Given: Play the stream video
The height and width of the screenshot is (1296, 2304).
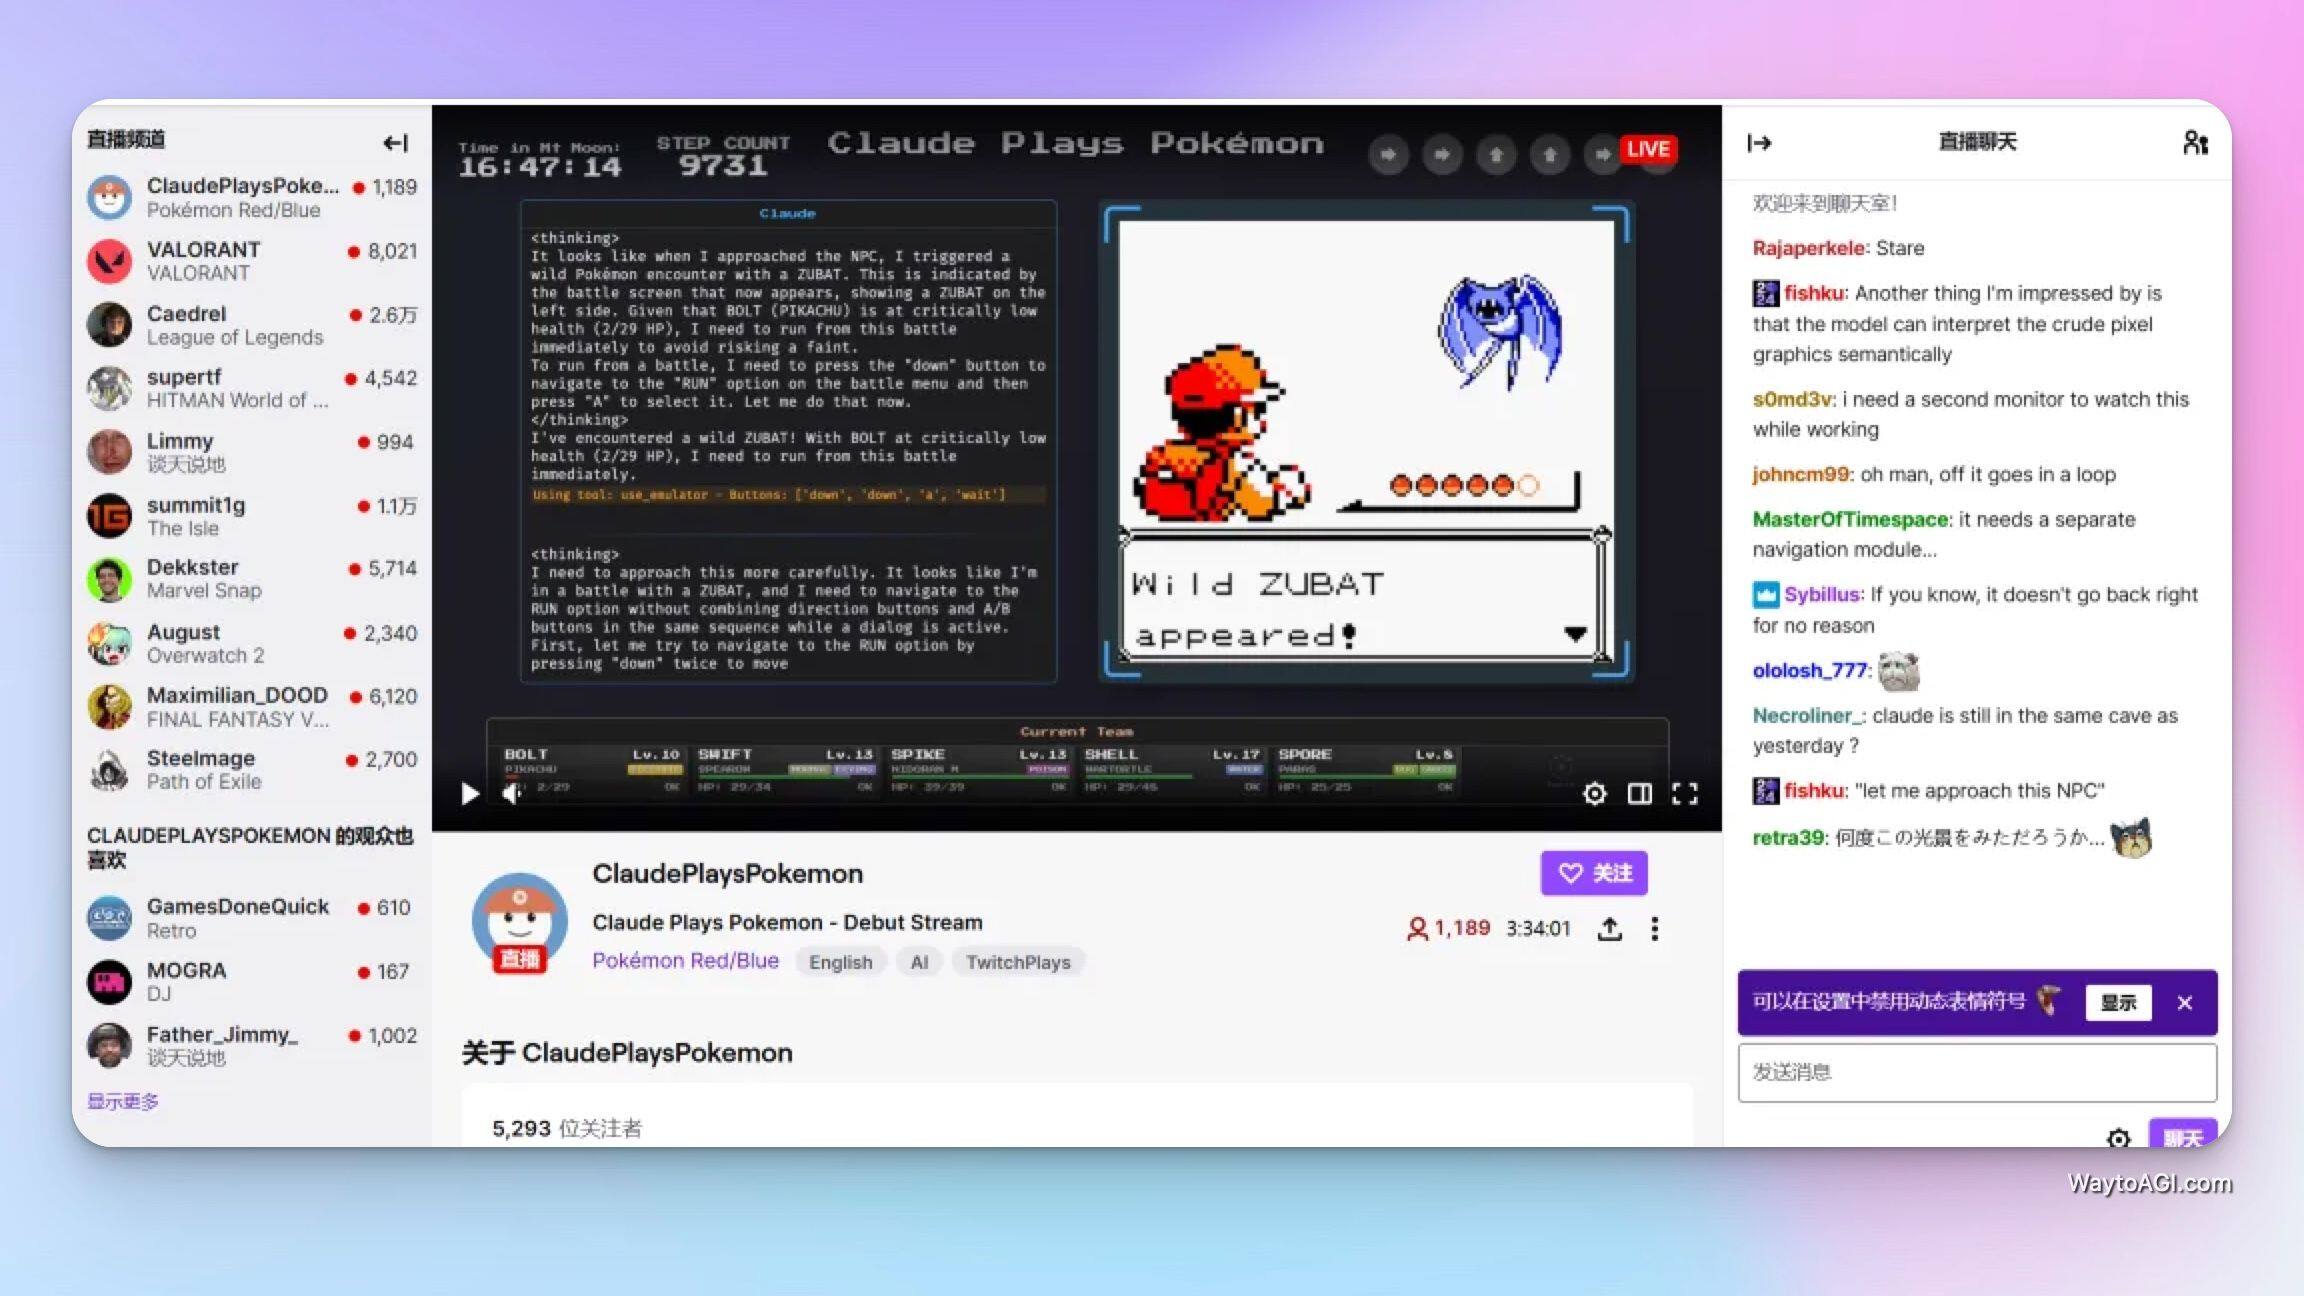Looking at the screenshot, I should point(469,794).
